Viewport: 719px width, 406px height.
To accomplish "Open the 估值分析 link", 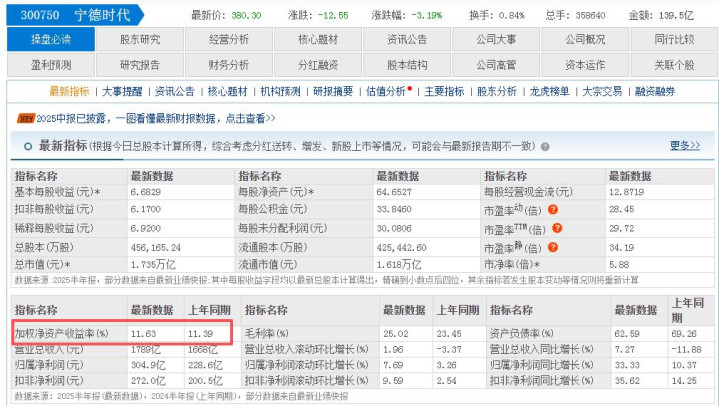I will pyautogui.click(x=386, y=91).
